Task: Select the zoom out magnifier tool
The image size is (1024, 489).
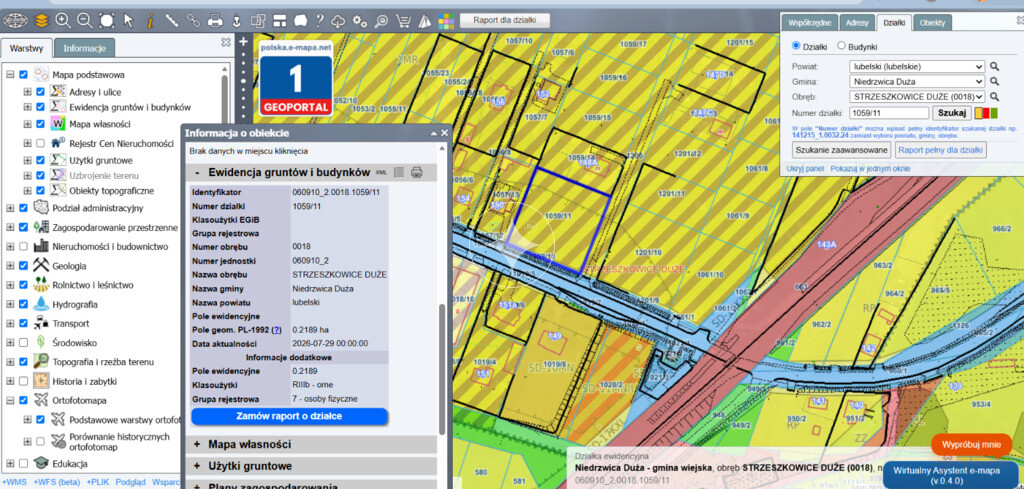Action: [85, 21]
